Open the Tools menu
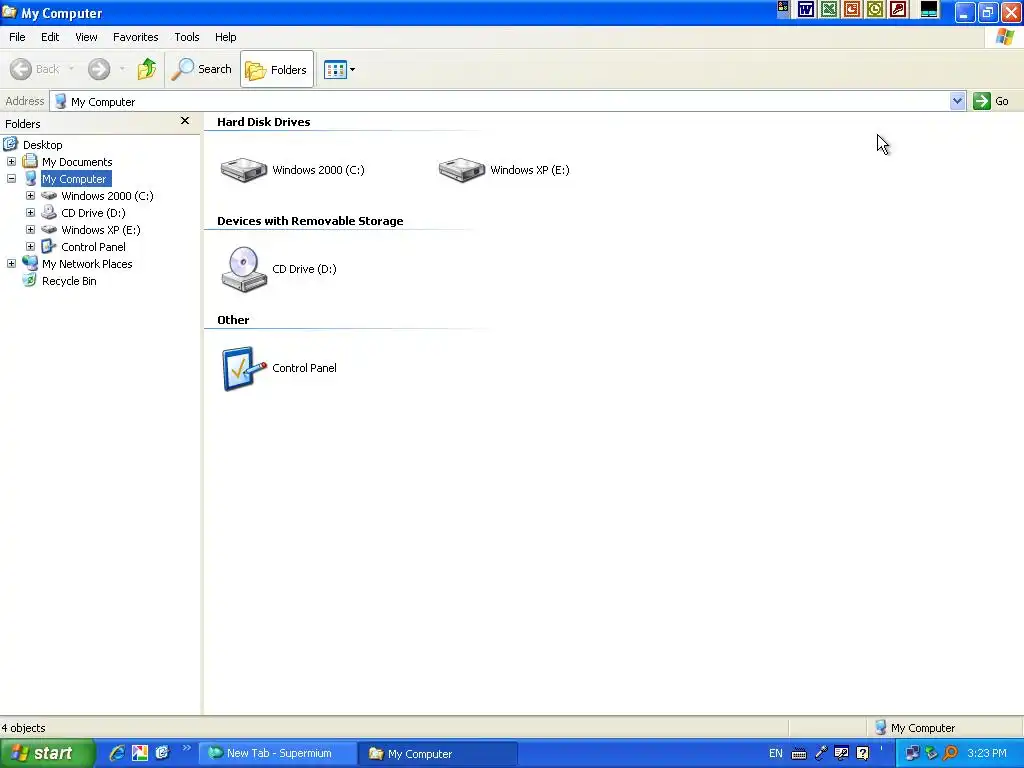The image size is (1024, 768). click(x=187, y=37)
